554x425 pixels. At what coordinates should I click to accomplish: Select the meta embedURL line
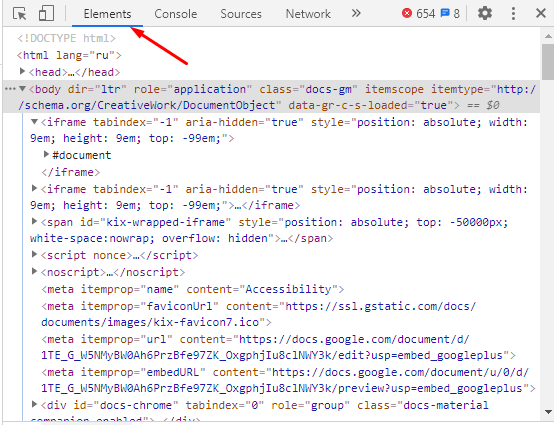[288, 380]
